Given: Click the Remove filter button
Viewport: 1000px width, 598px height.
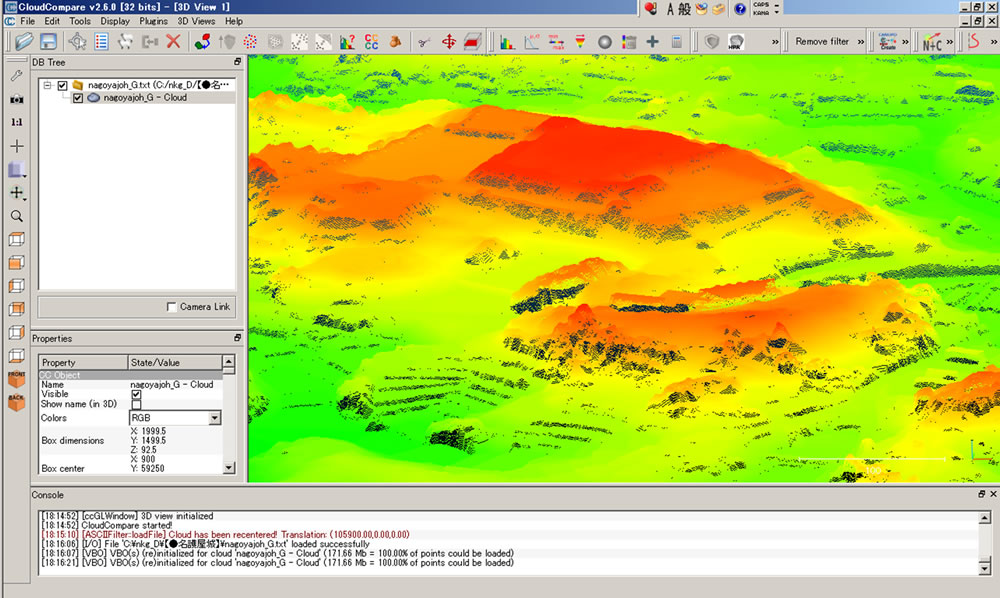Looking at the screenshot, I should tap(821, 41).
